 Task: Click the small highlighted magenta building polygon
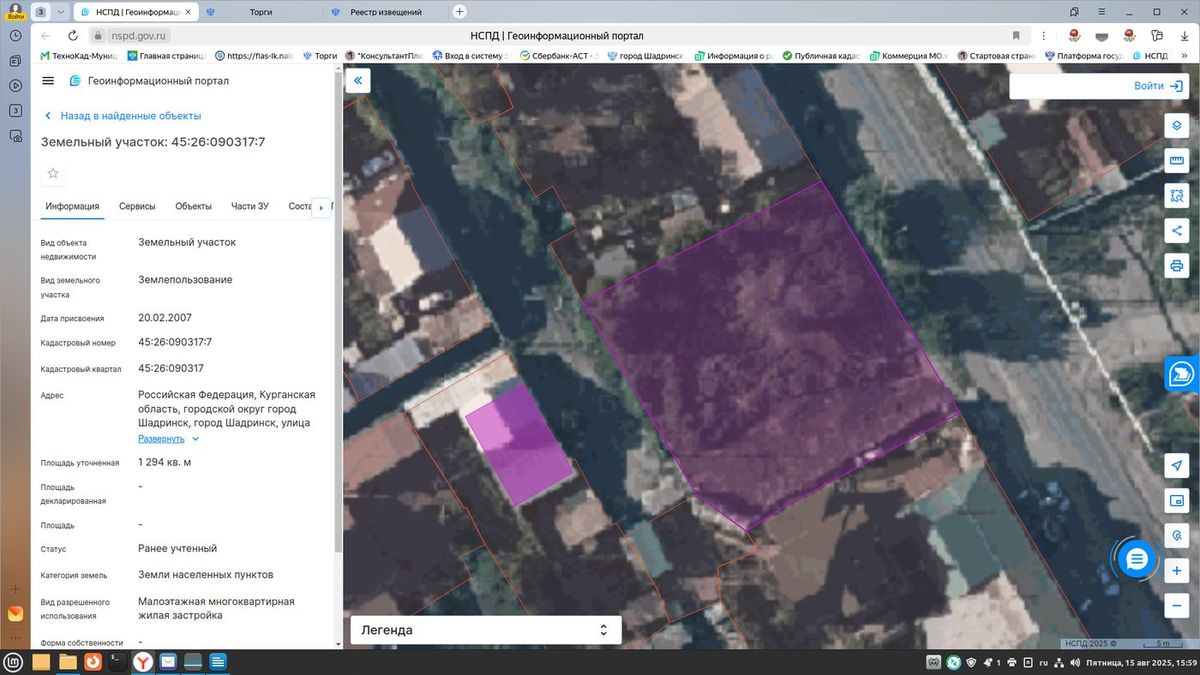pyautogui.click(x=518, y=445)
